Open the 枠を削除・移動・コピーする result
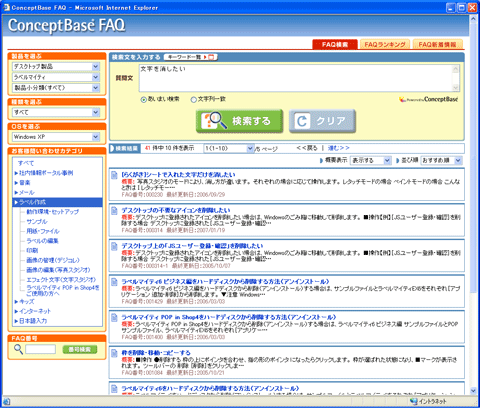Viewport: 480px width, 408px height. pos(156,353)
